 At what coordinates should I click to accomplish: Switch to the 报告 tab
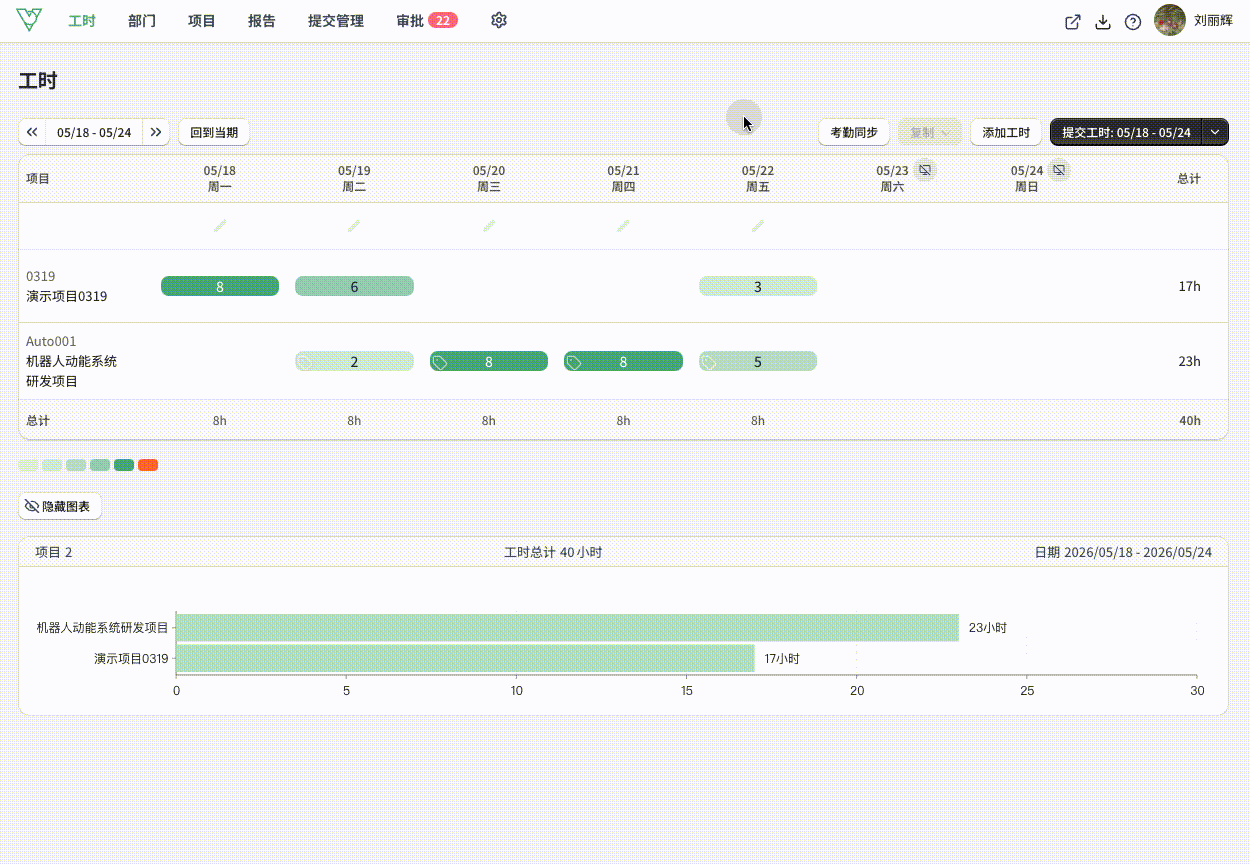click(x=262, y=21)
